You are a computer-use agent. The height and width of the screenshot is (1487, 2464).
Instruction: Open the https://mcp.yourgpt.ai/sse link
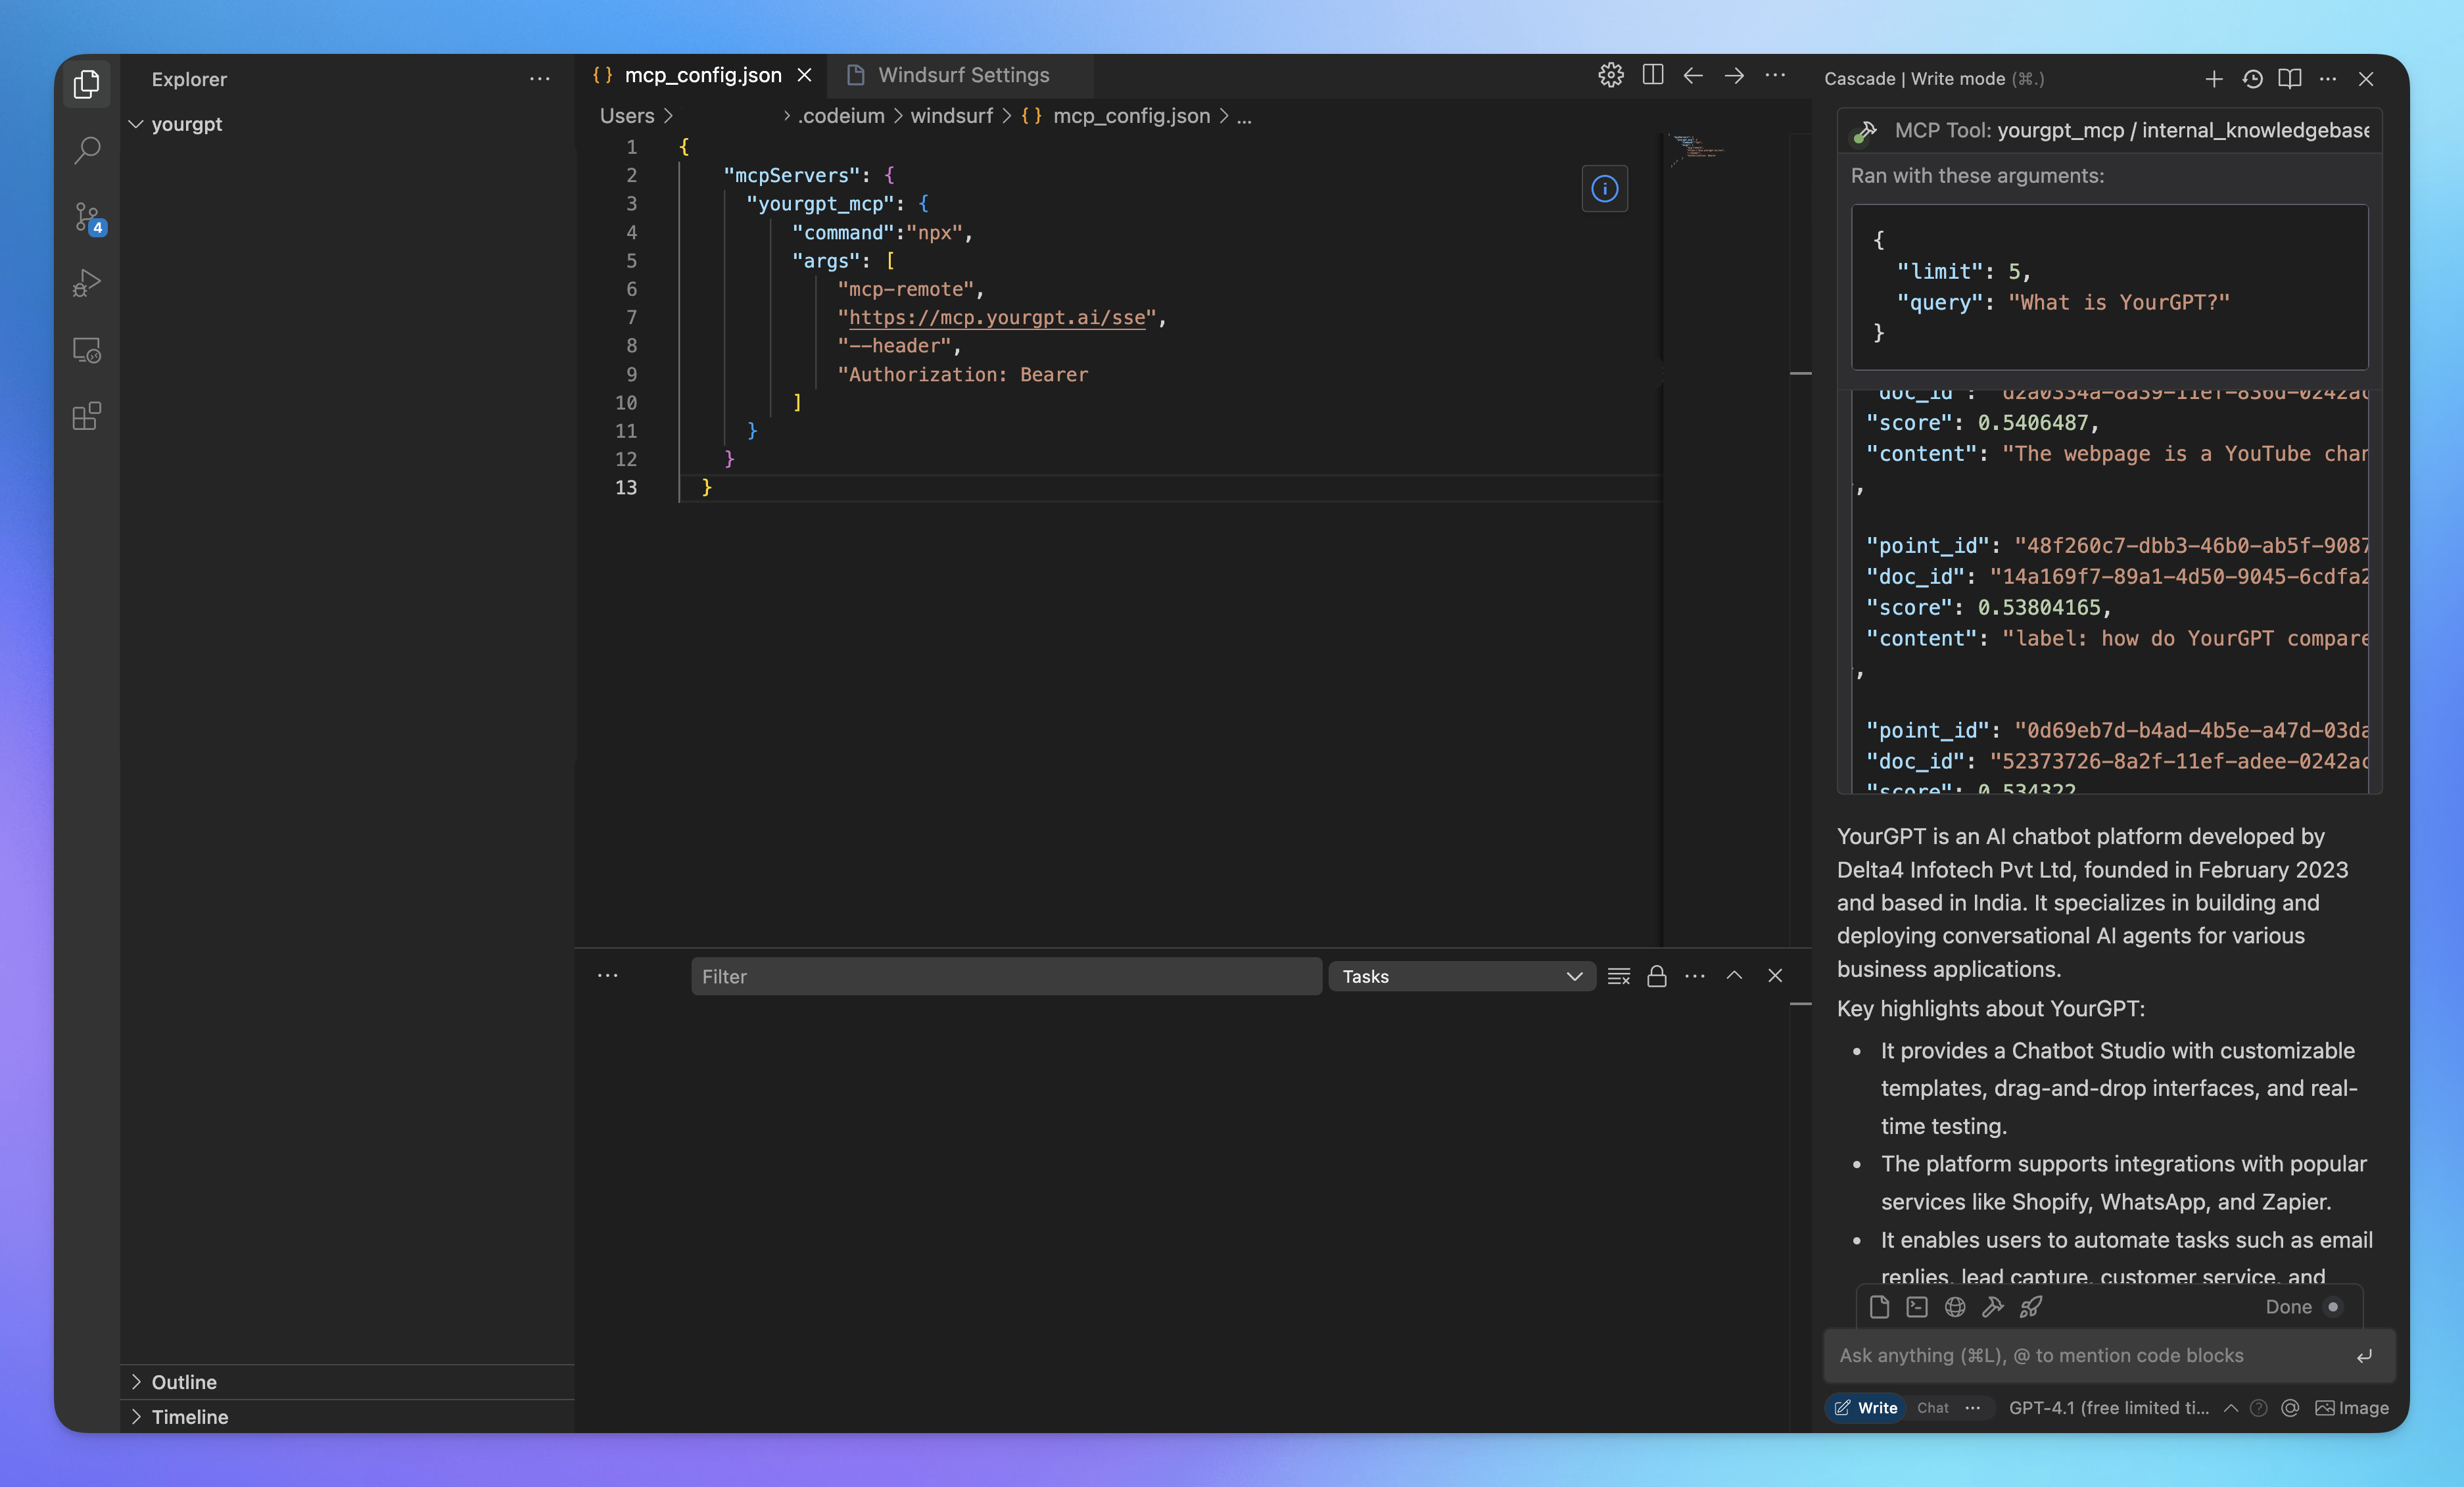pyautogui.click(x=997, y=318)
